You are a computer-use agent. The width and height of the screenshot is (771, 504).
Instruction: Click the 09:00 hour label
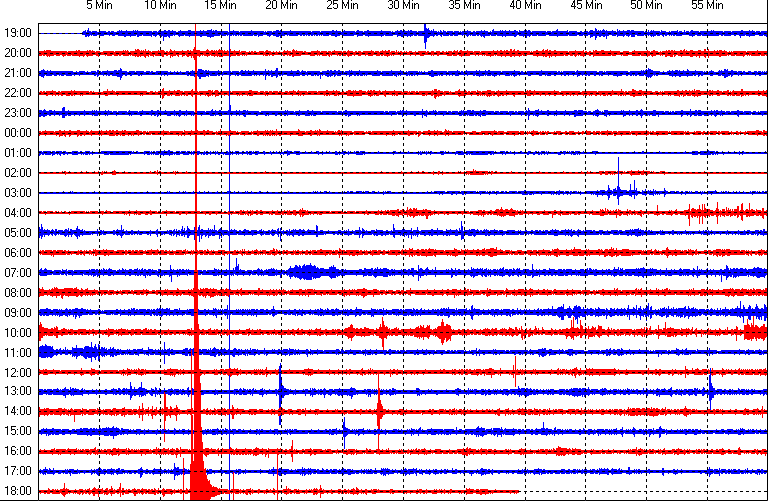click(x=18, y=313)
